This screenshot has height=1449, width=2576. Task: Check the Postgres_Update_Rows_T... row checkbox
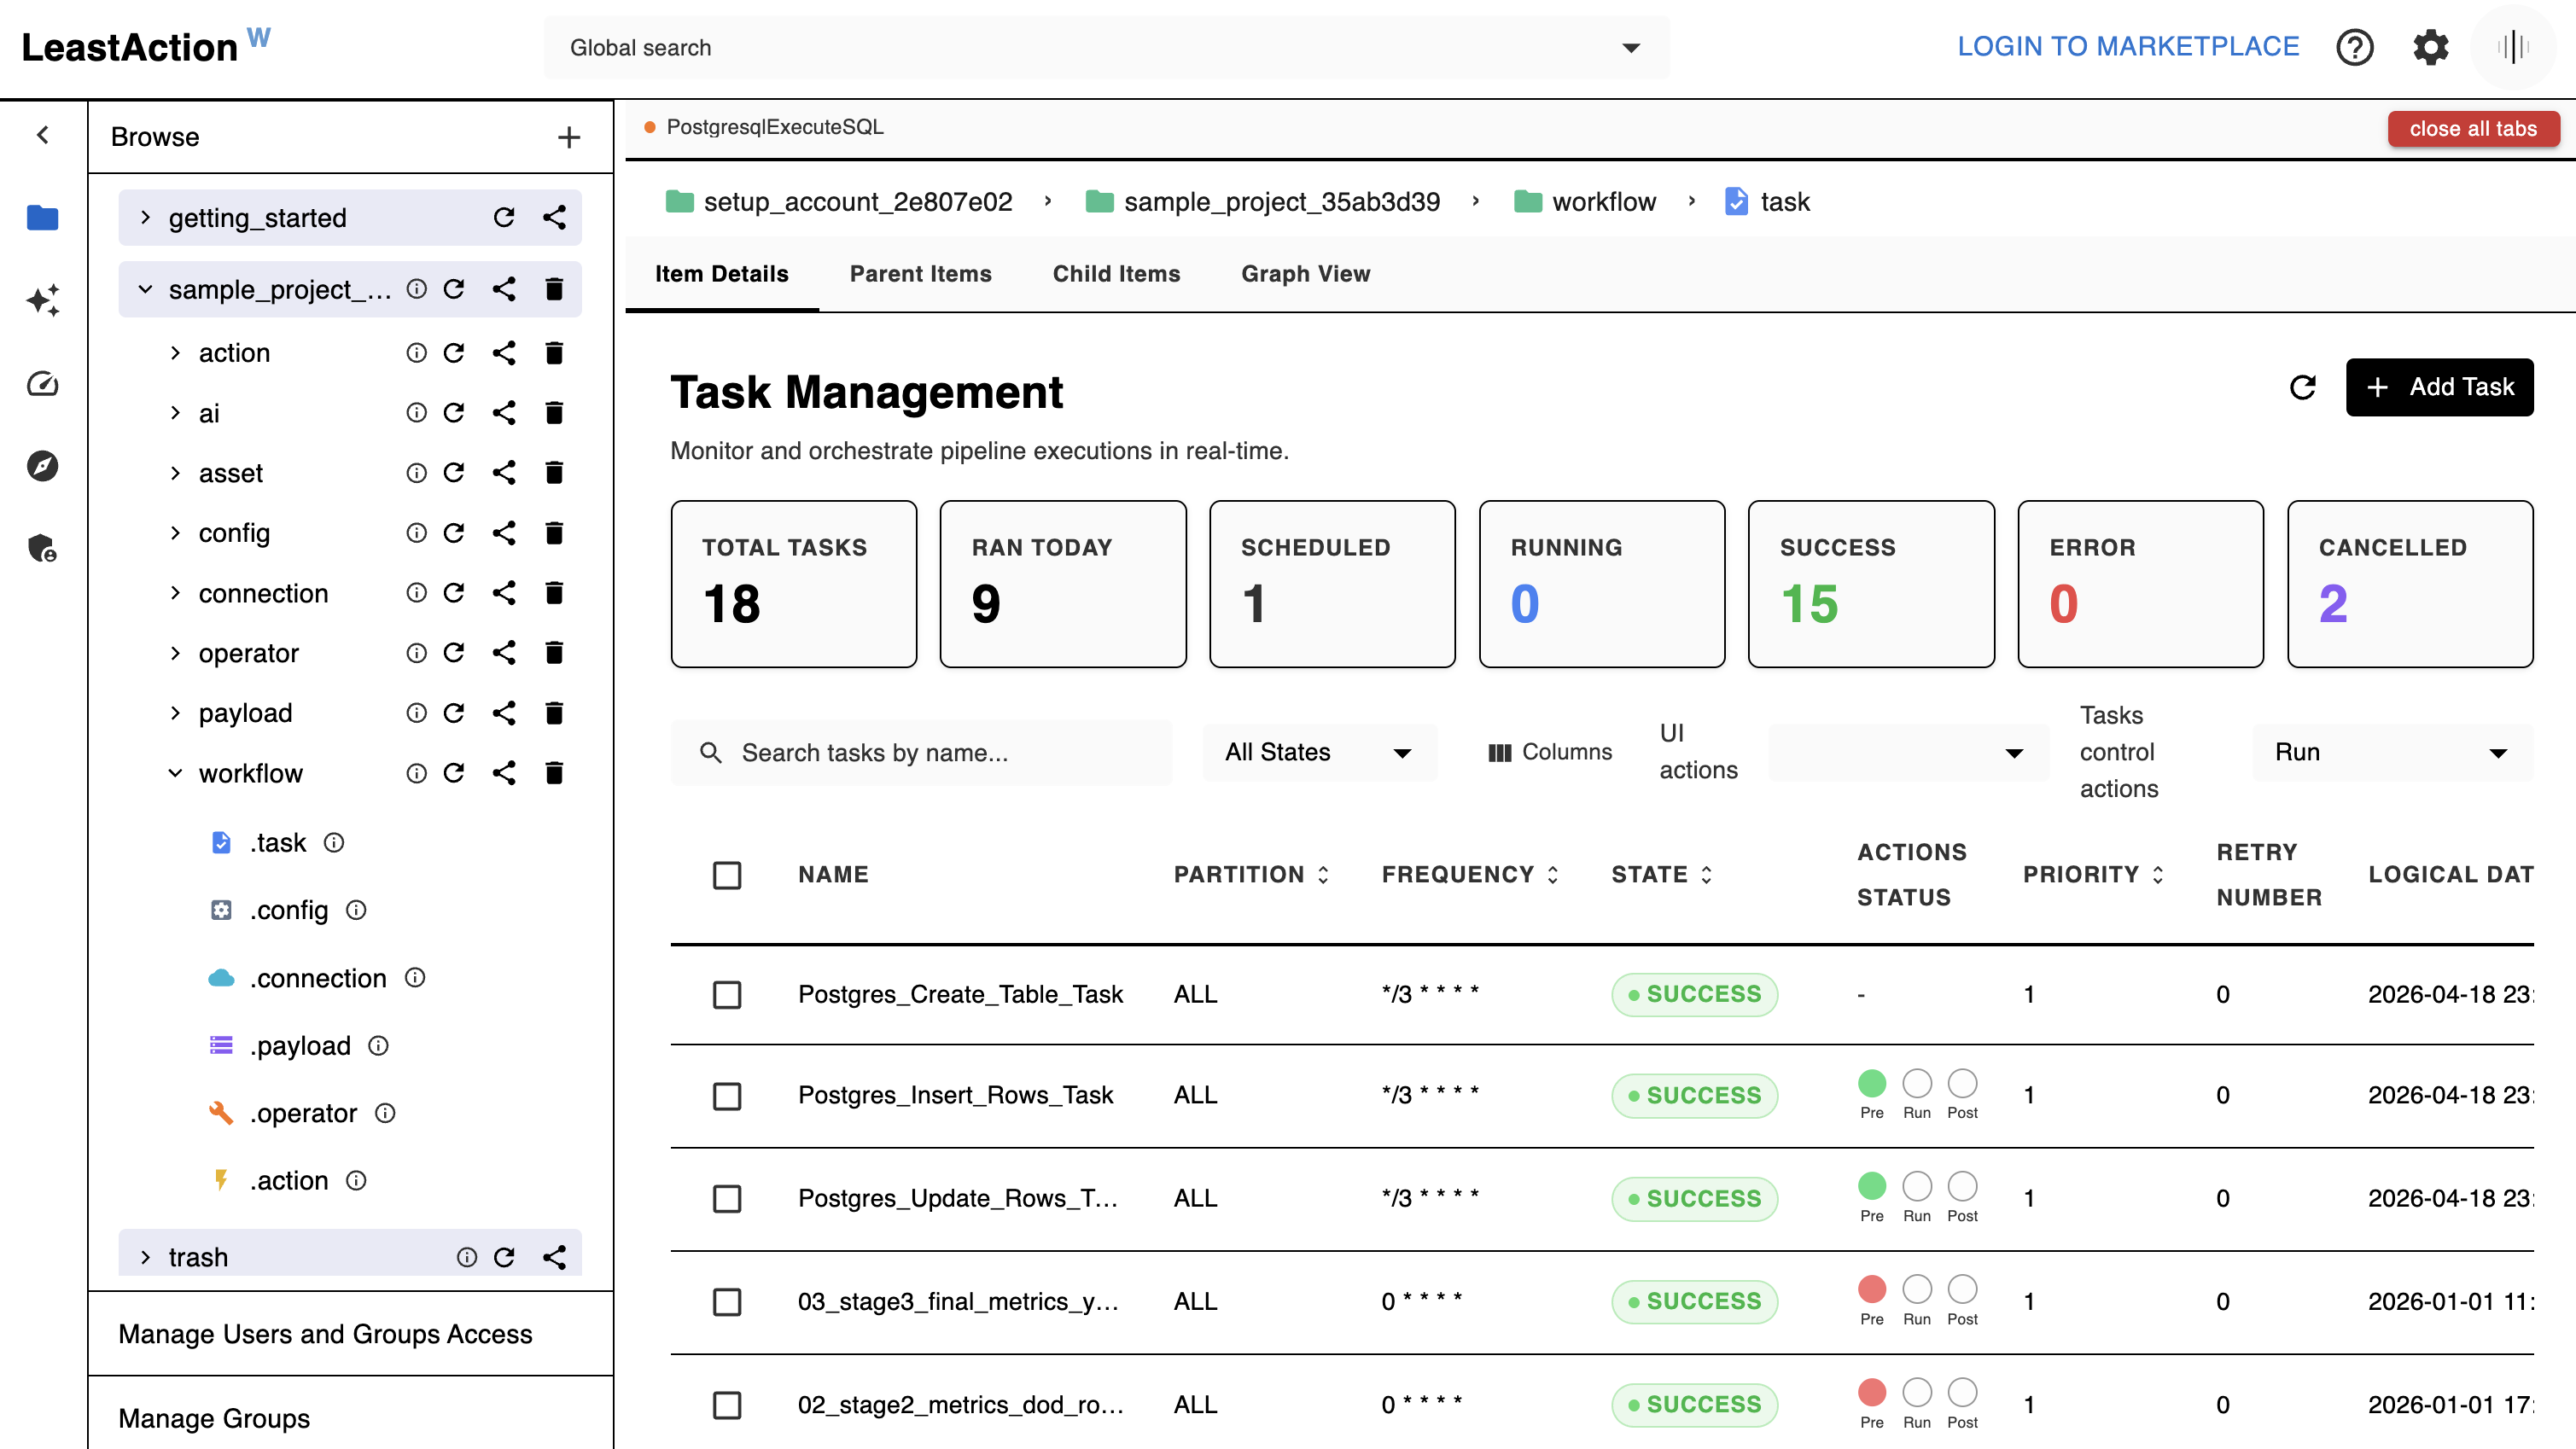pos(727,1198)
